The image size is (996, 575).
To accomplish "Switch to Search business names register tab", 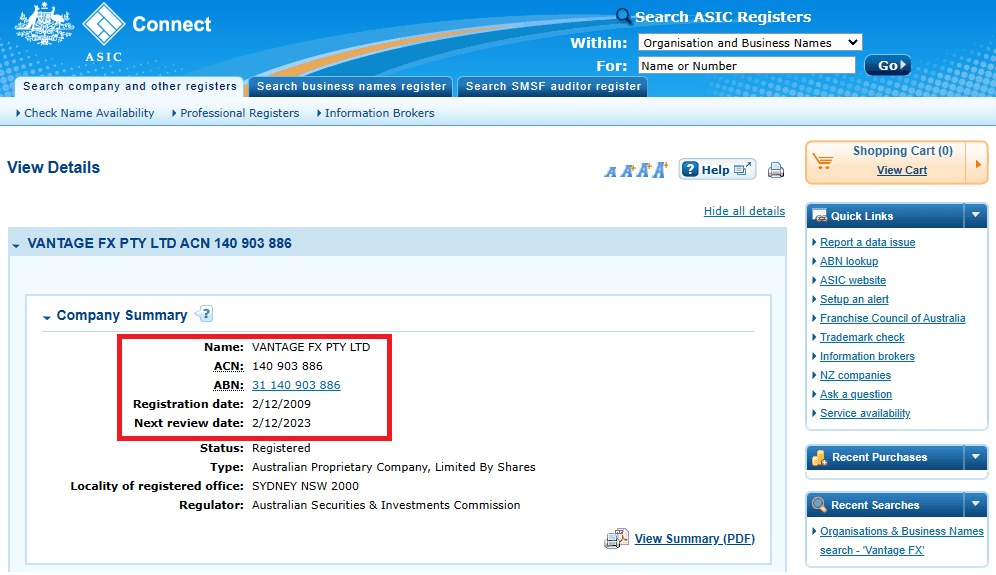I will 351,86.
